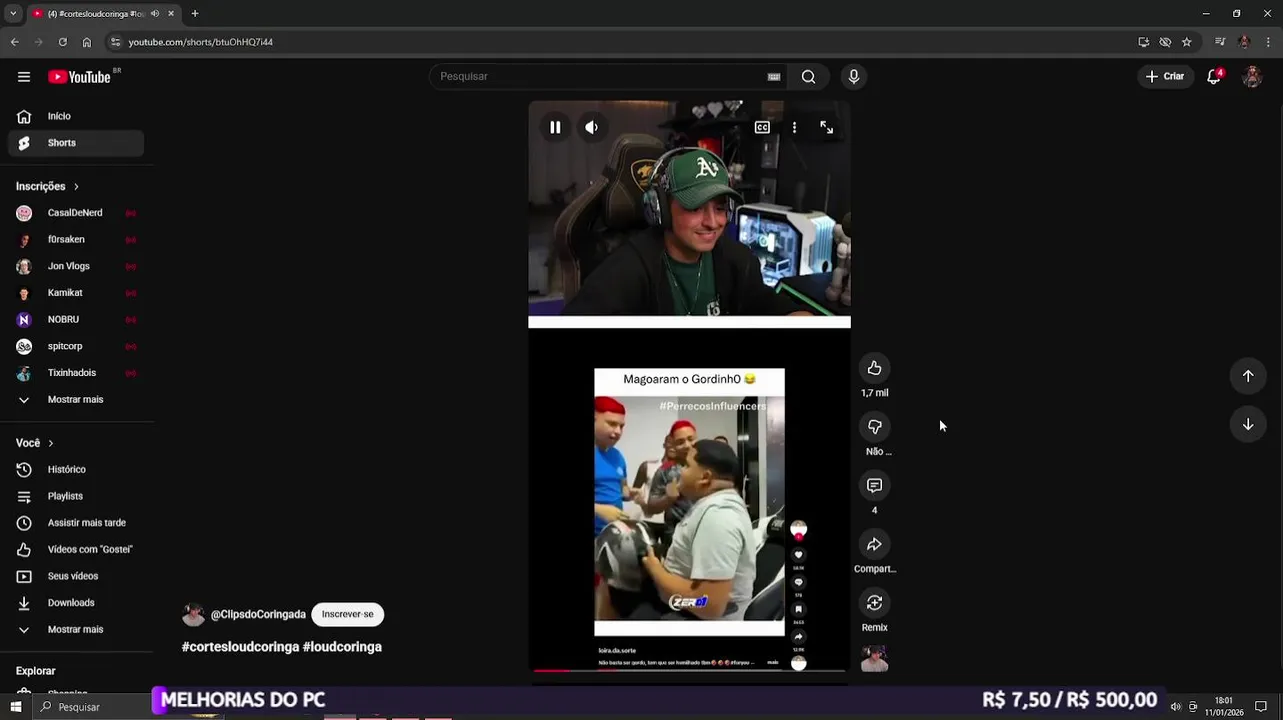This screenshot has width=1283, height=720.
Task: Open Tixinhadois channel subscription
Action: [76, 373]
